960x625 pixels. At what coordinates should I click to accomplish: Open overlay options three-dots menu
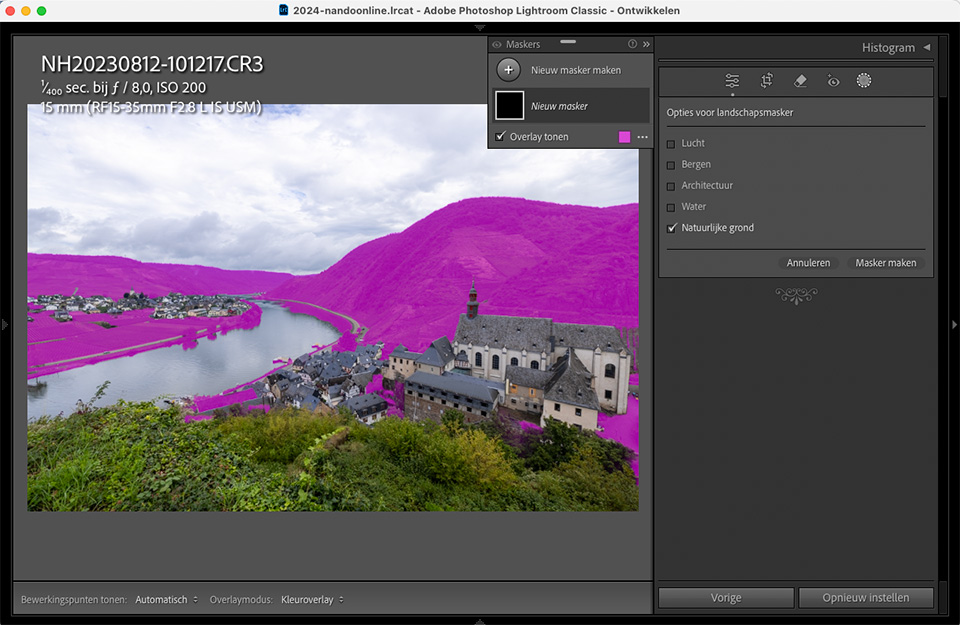(x=642, y=137)
